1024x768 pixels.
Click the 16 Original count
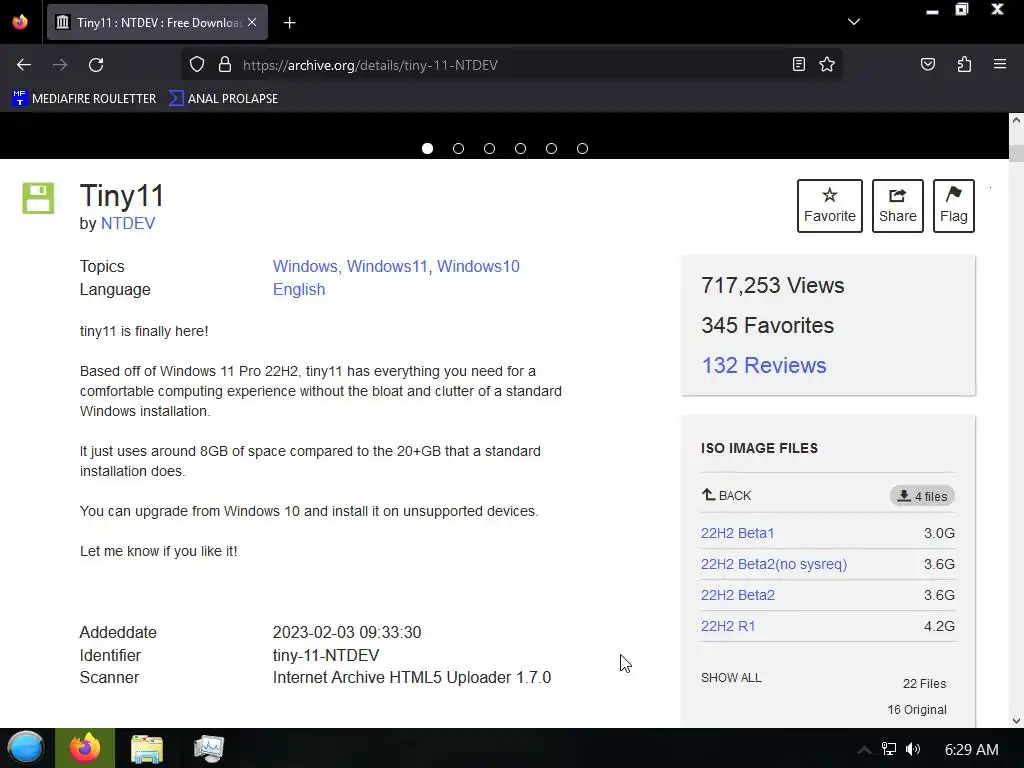pyautogui.click(x=917, y=710)
